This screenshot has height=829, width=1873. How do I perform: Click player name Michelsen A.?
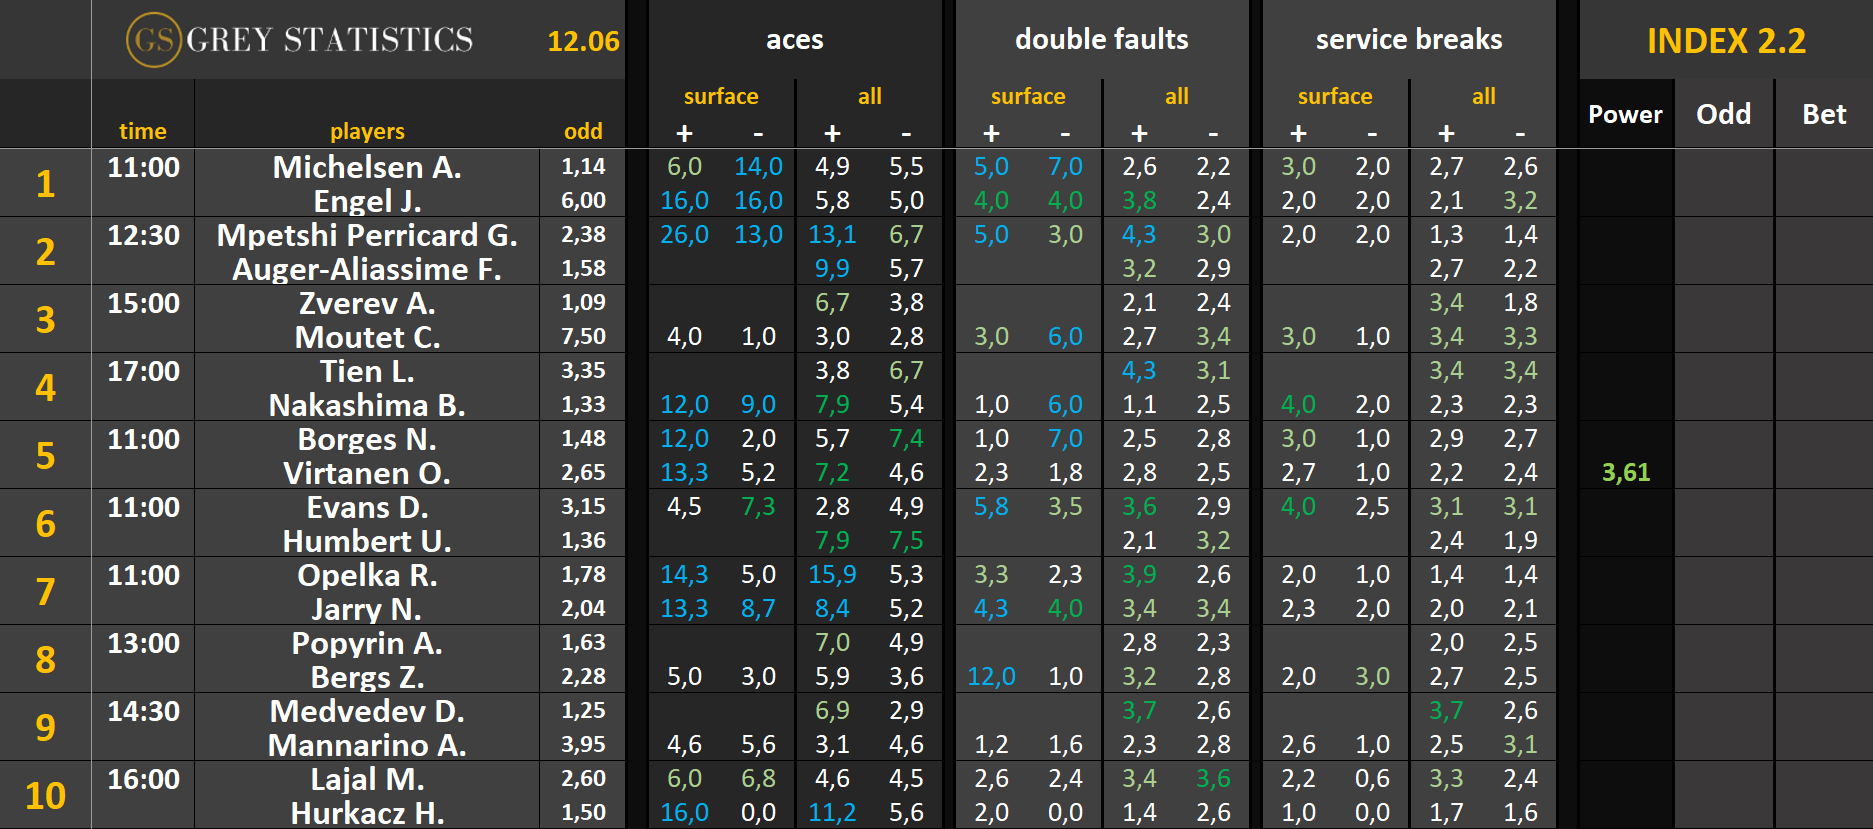[367, 167]
